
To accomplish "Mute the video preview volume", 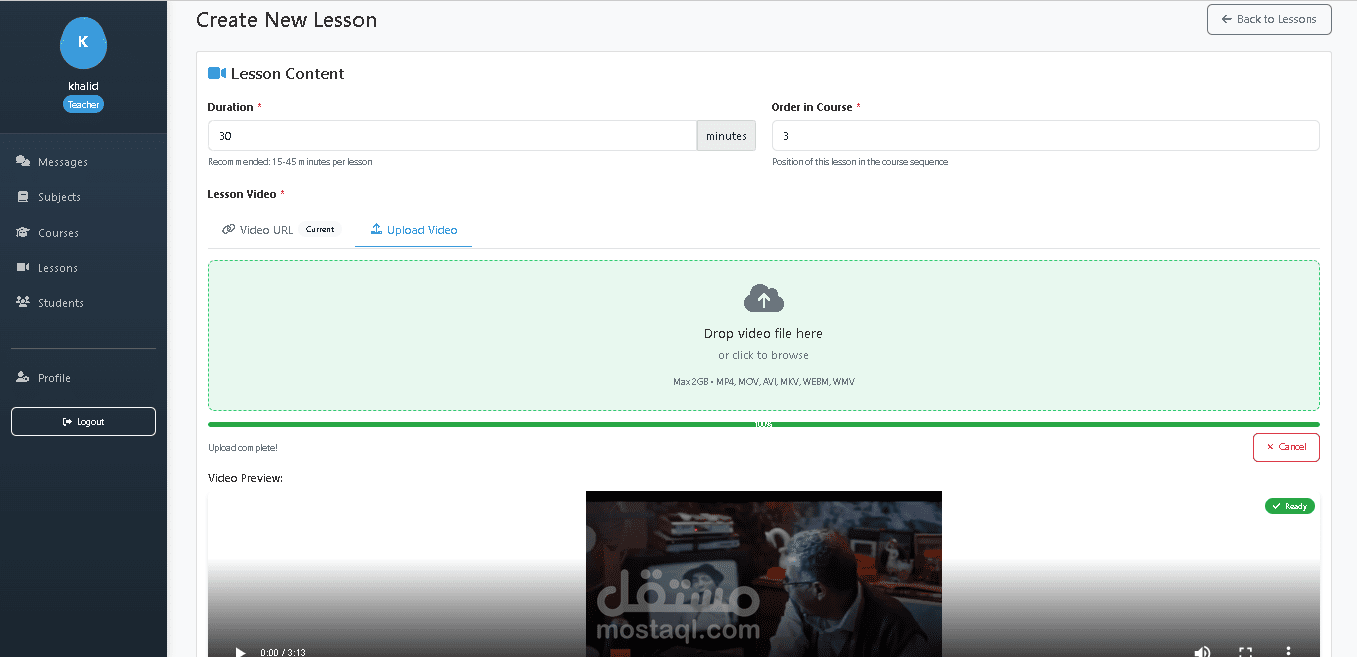I will 1202,652.
